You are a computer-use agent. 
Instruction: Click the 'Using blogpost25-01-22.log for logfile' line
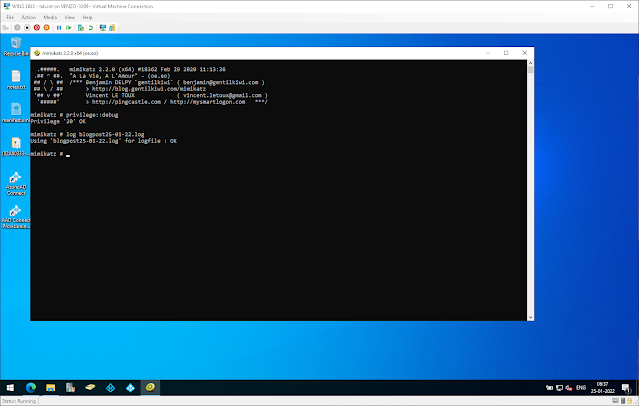click(x=104, y=141)
